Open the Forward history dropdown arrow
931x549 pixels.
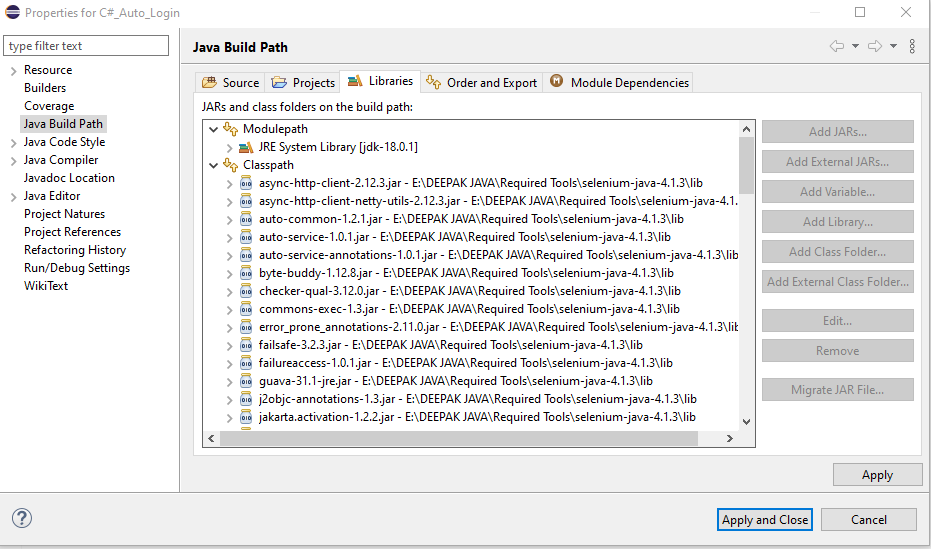(893, 46)
